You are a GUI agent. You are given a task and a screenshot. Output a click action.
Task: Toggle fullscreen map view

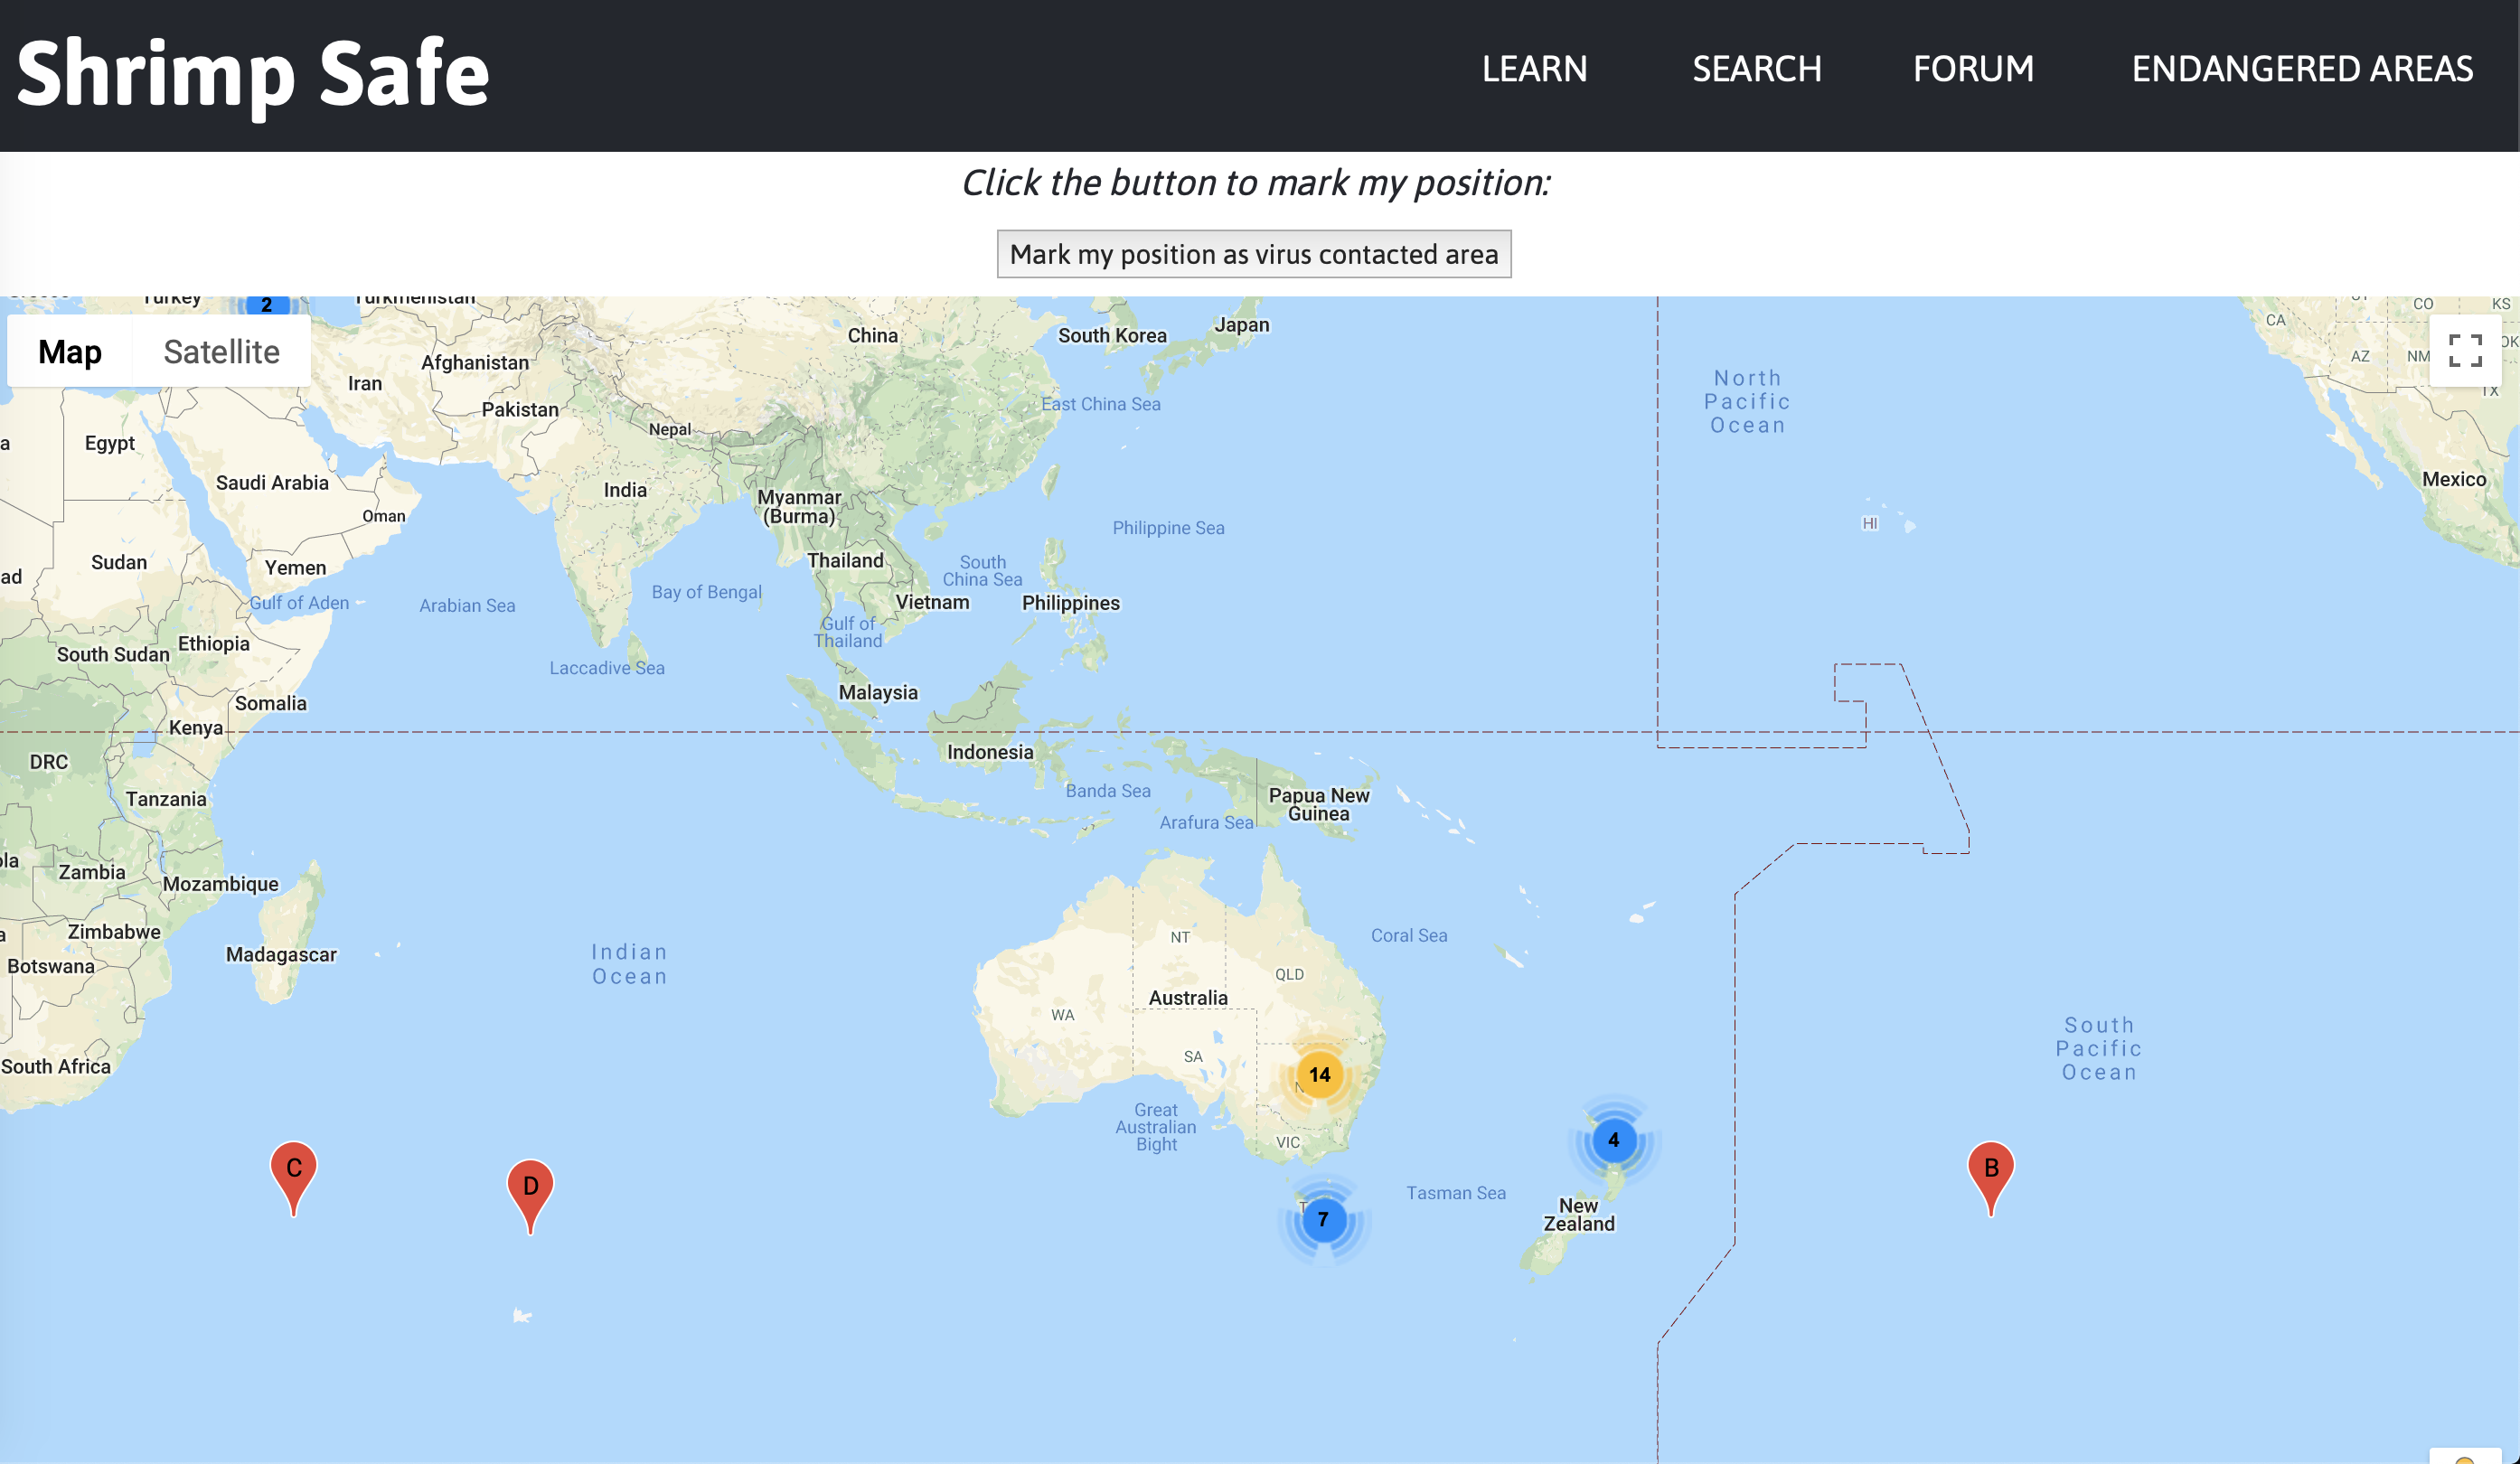click(x=2465, y=351)
